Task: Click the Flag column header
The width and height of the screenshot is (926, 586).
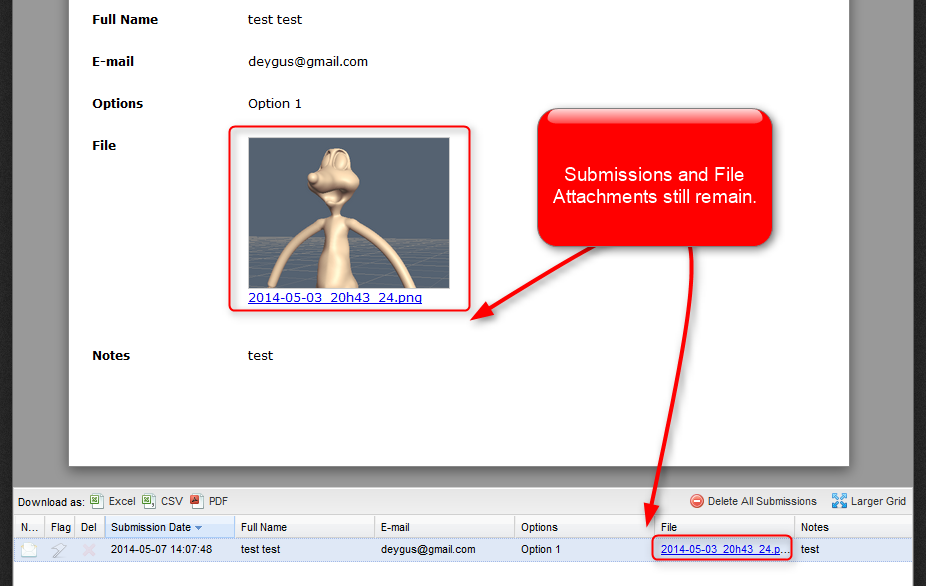Action: coord(61,527)
